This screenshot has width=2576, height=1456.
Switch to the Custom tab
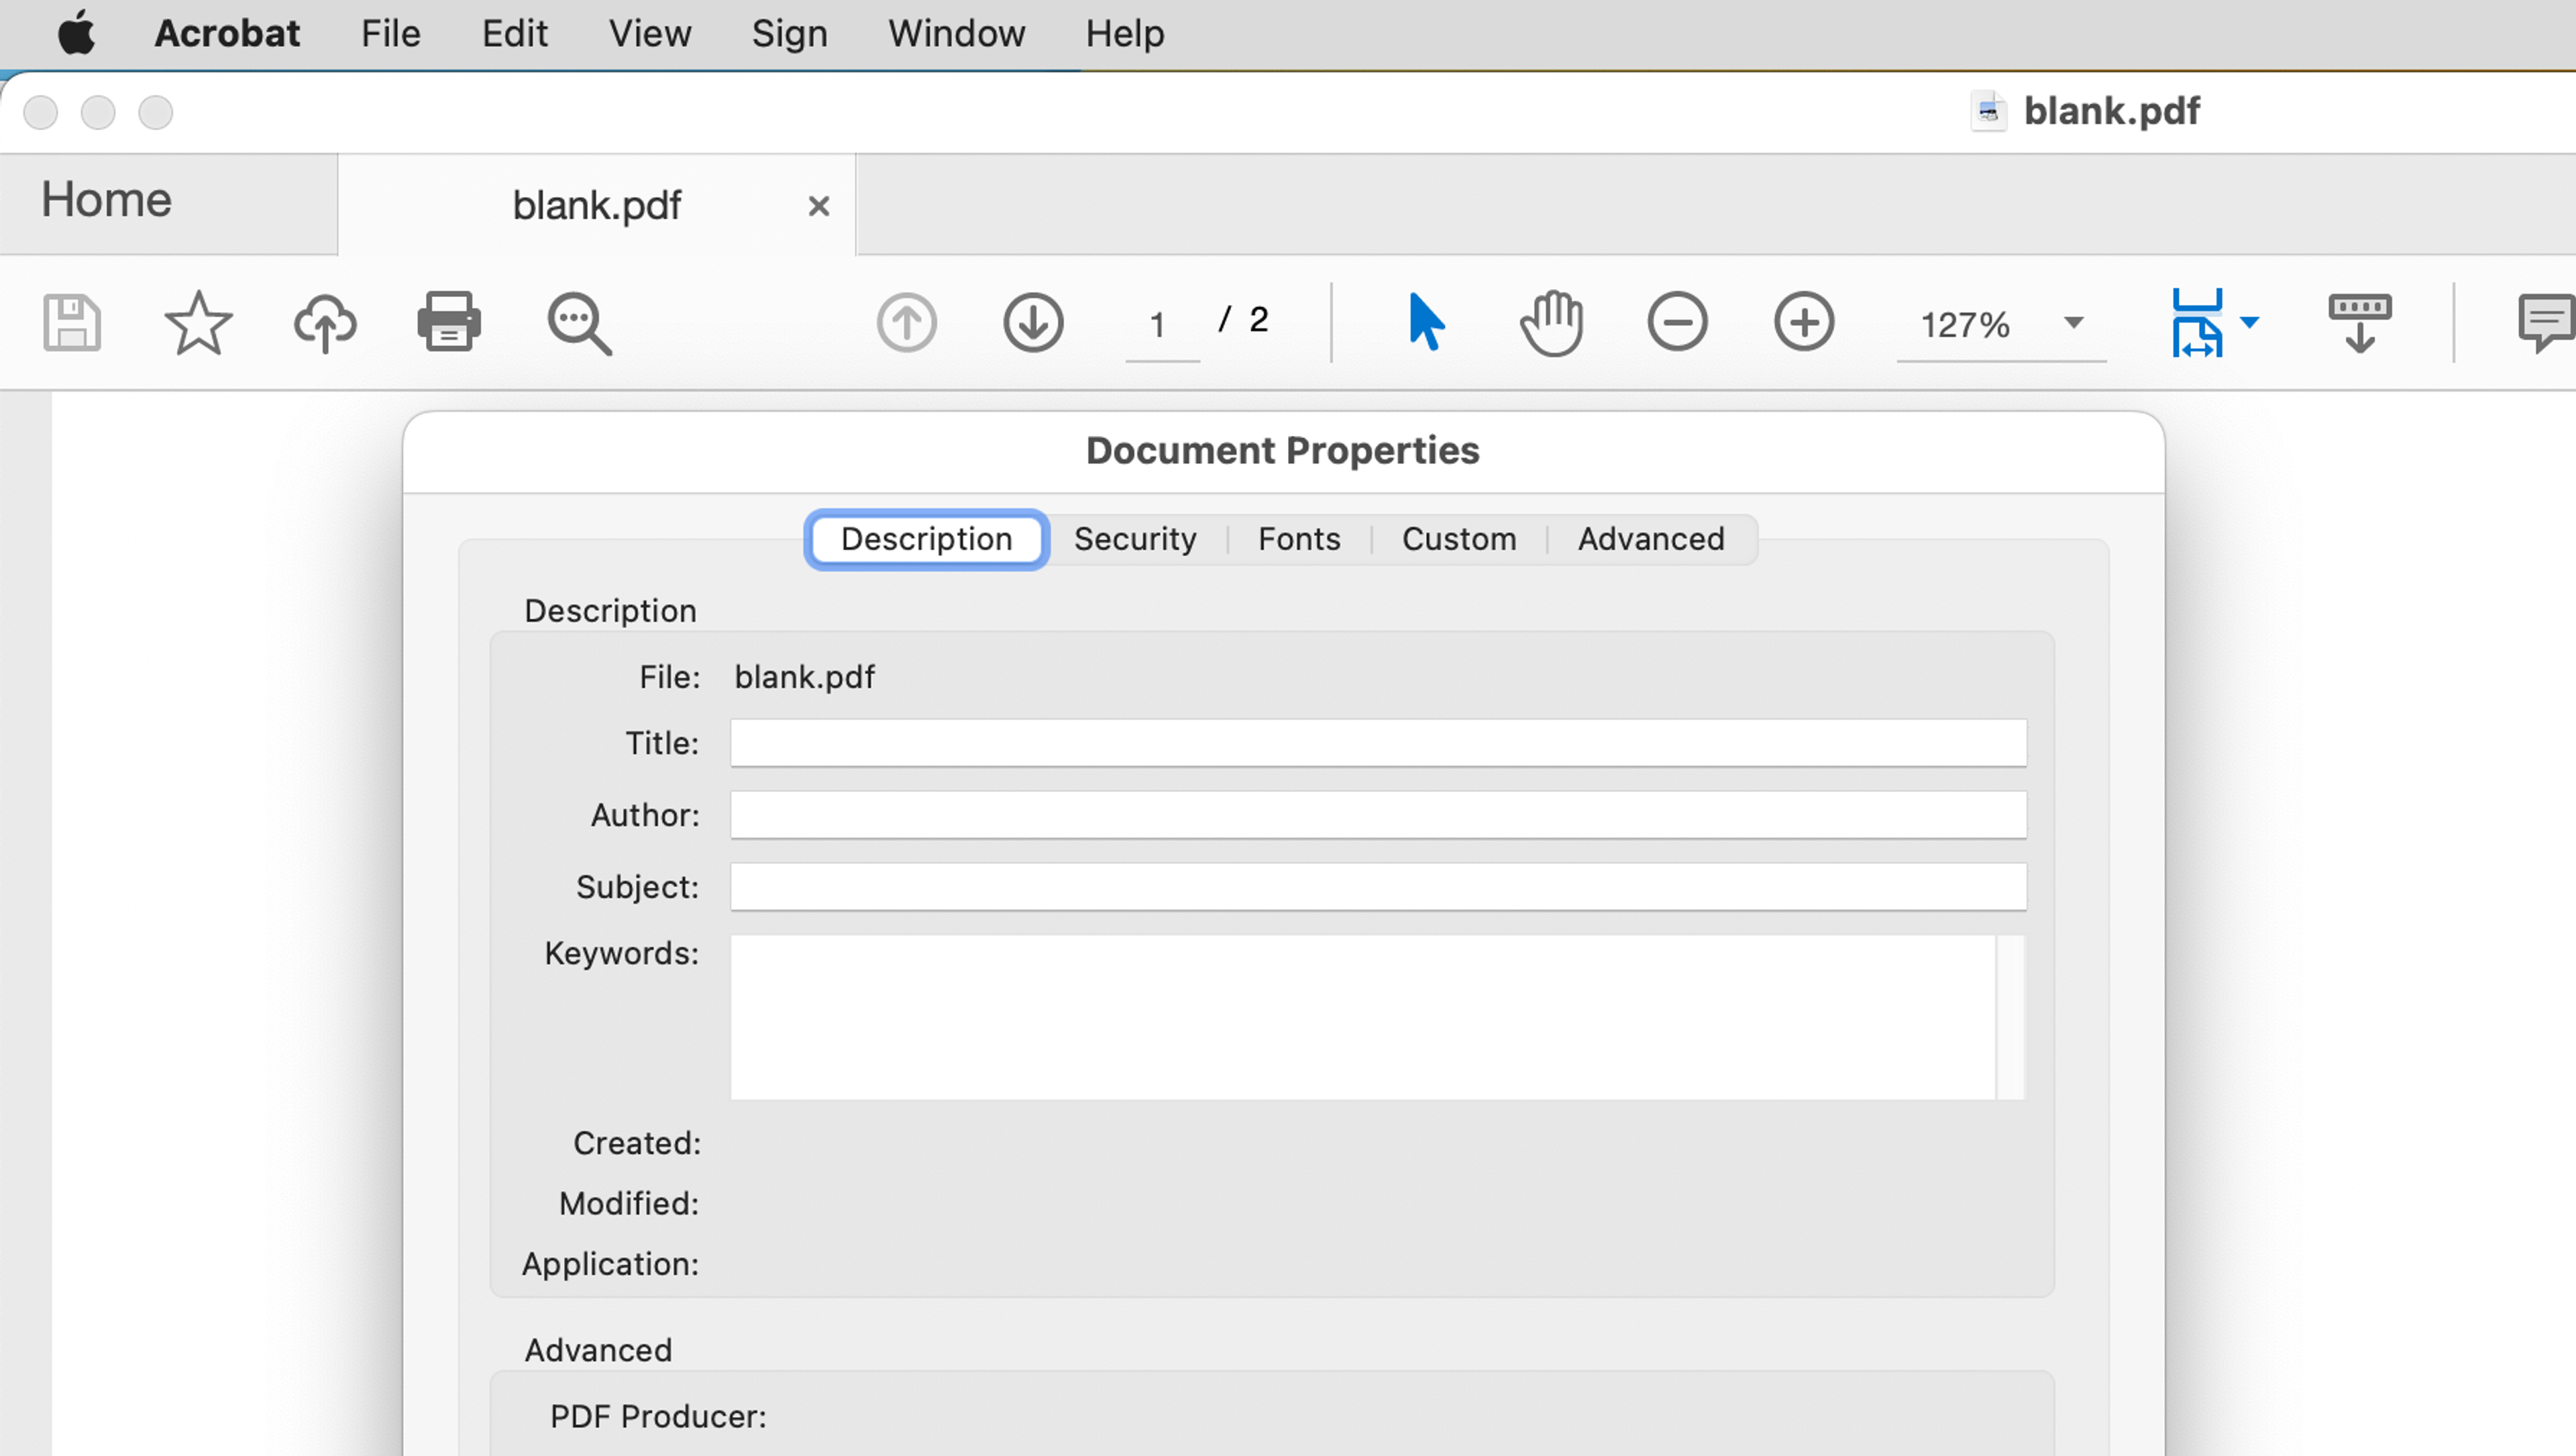point(1459,539)
